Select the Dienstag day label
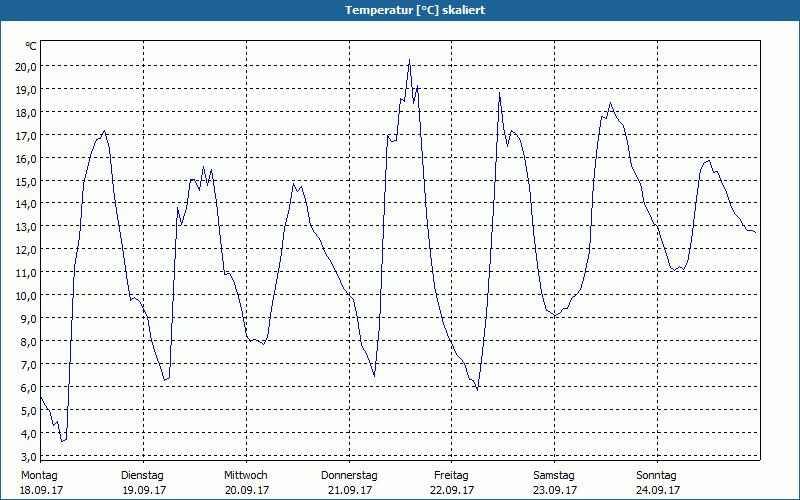Image resolution: width=800 pixels, height=500 pixels. (142, 475)
